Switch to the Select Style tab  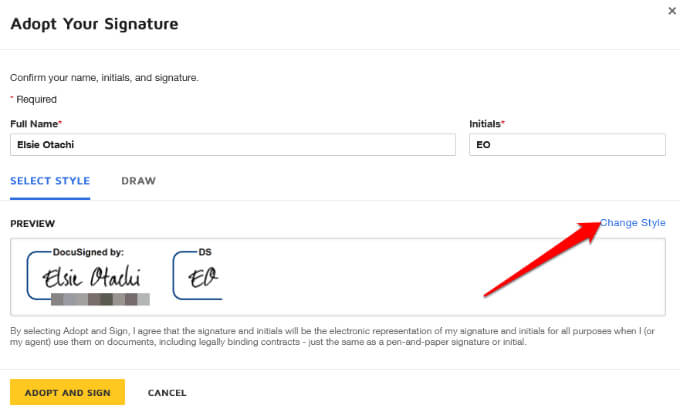pyautogui.click(x=50, y=181)
